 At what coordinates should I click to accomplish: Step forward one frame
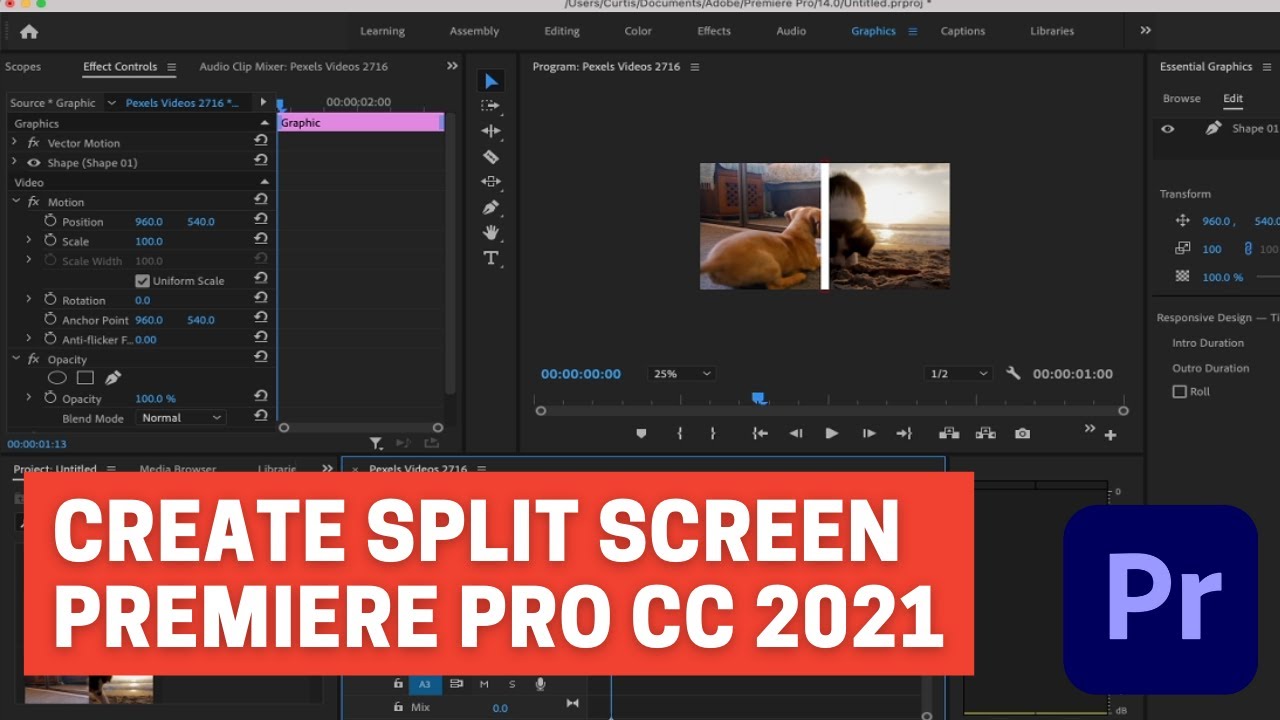point(869,433)
